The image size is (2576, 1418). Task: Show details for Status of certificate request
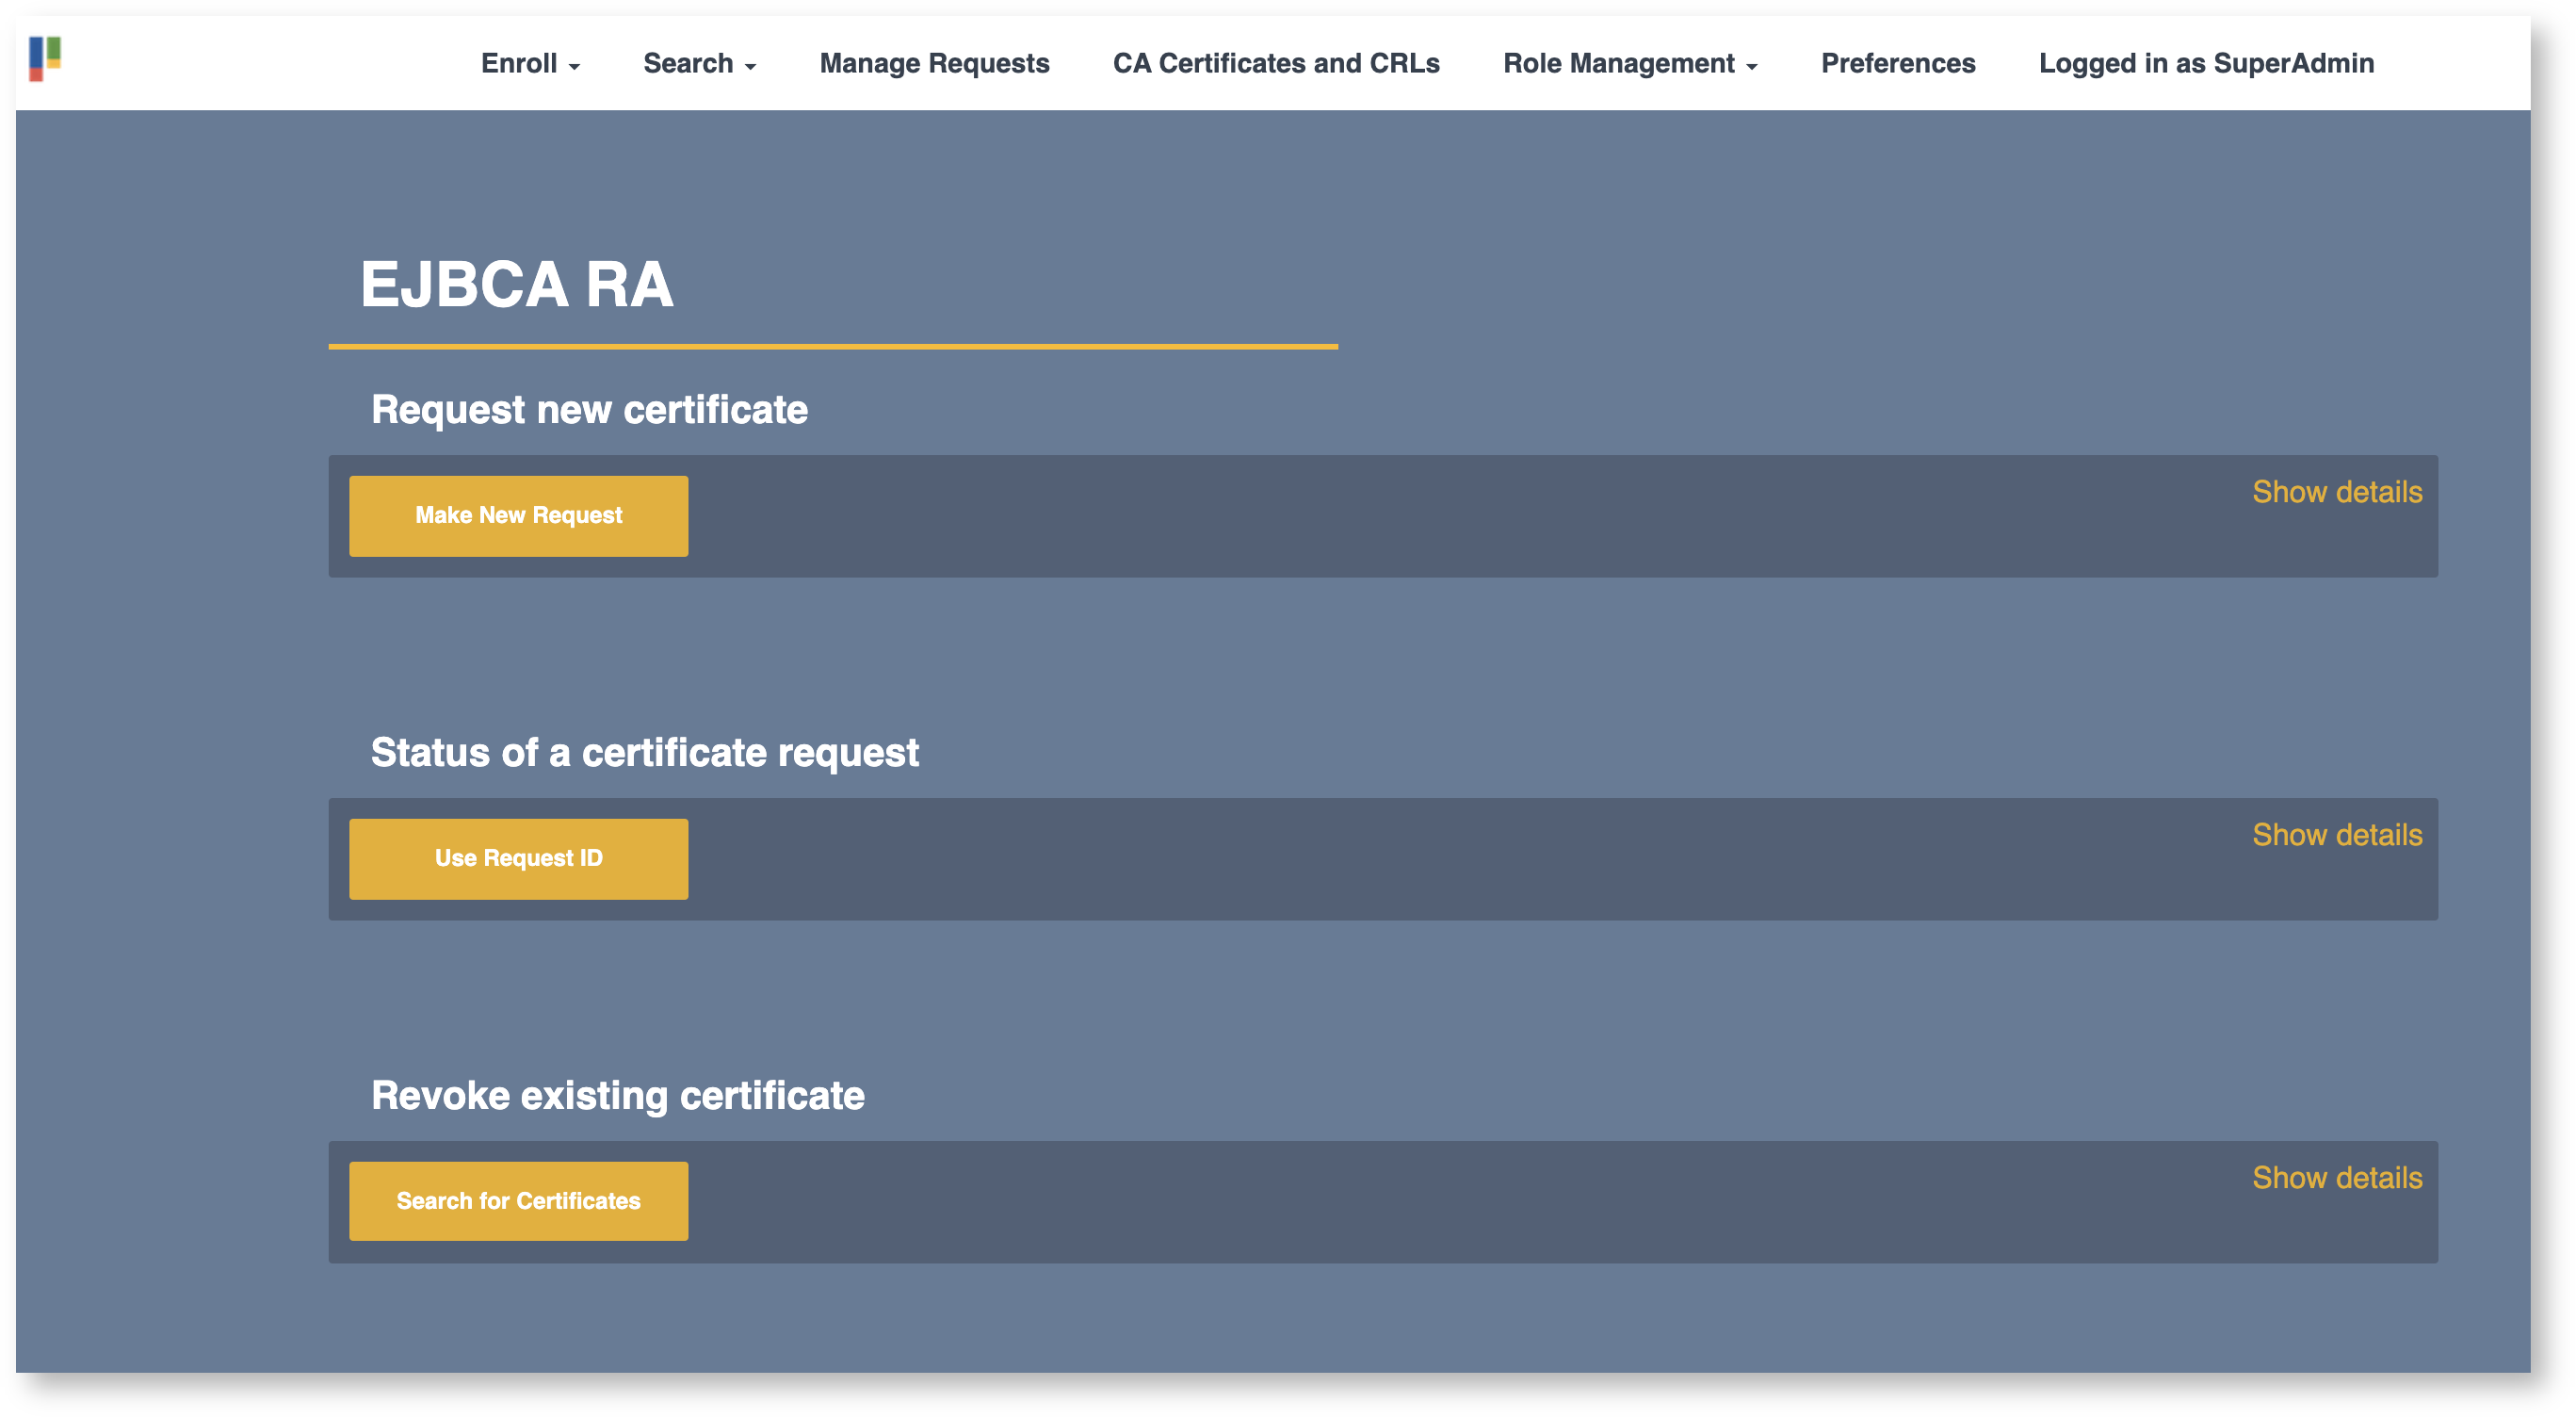pos(2336,835)
